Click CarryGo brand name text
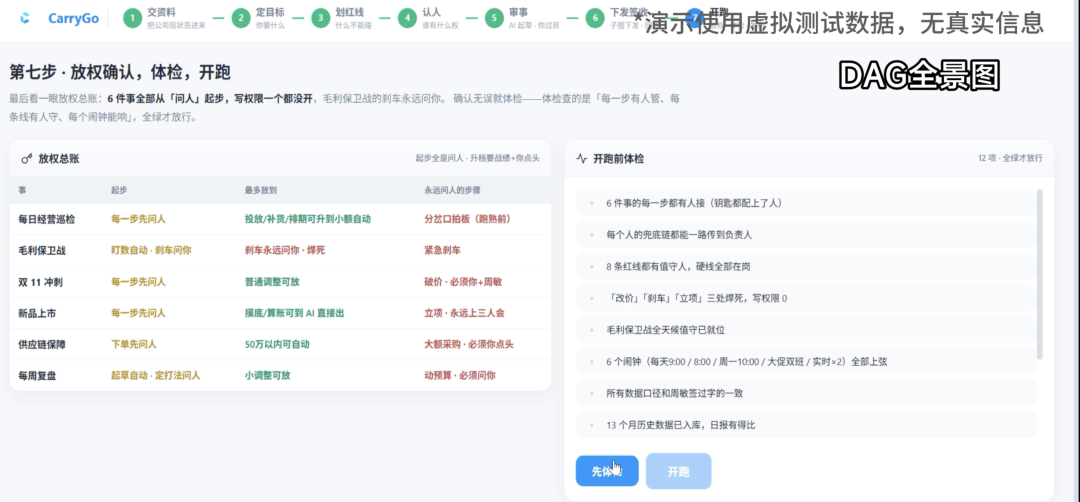1080x502 pixels. (74, 19)
